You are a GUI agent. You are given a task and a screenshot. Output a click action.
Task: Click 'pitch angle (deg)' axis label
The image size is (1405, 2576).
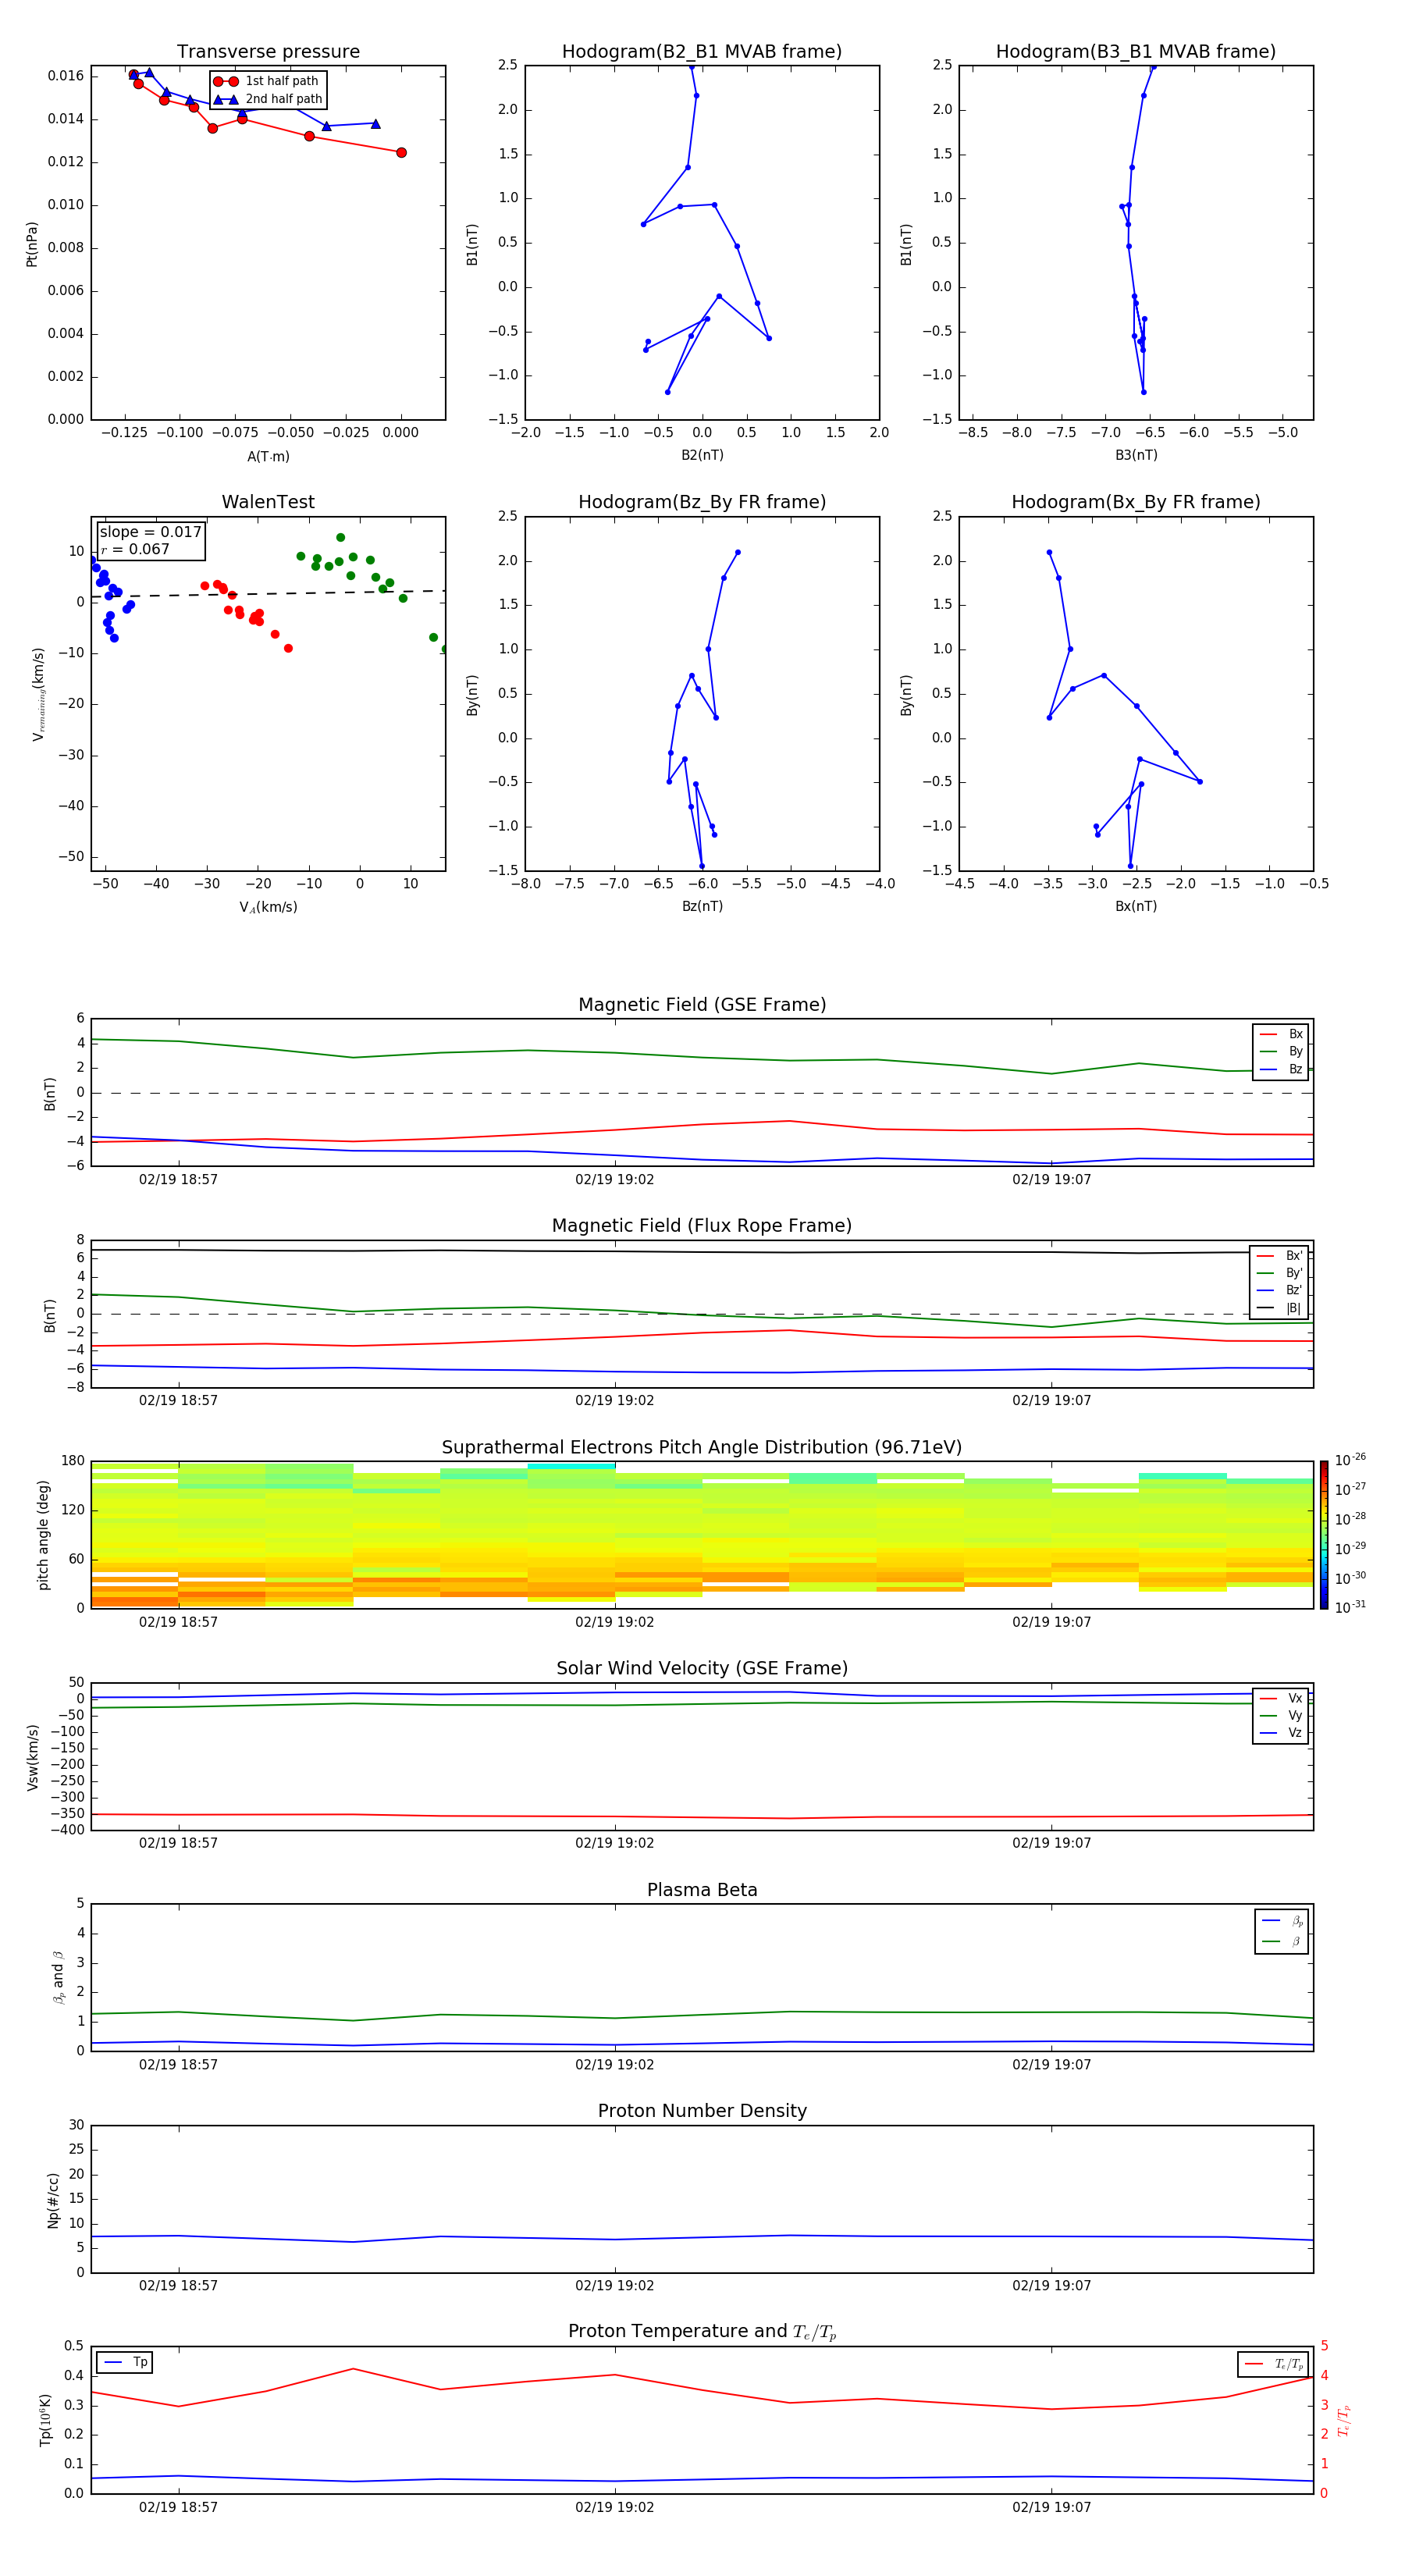[43, 1535]
